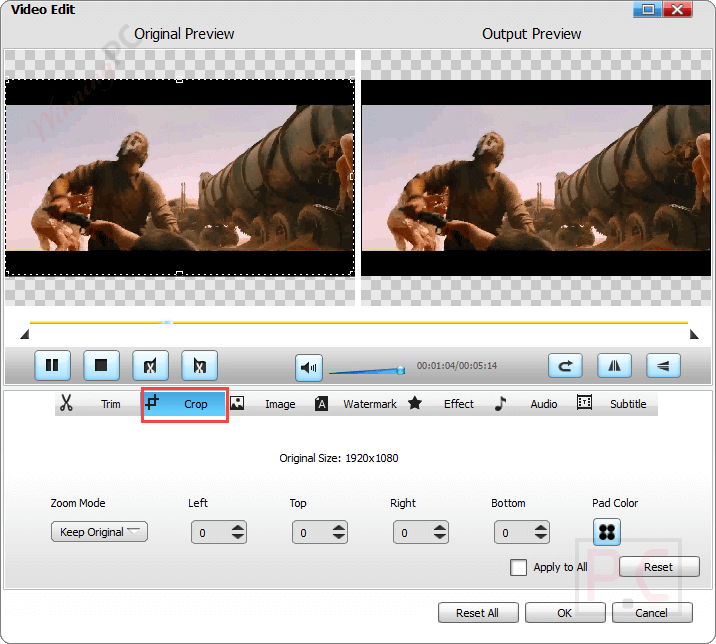716x644 pixels.
Task: Close the Video Edit window
Action: pyautogui.click(x=677, y=10)
